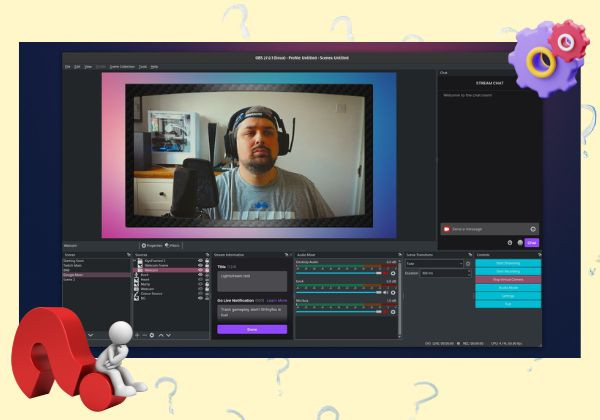Unmute the Mic/Aux speaker
Image resolution: width=600 pixels, height=420 pixels.
tap(386, 312)
